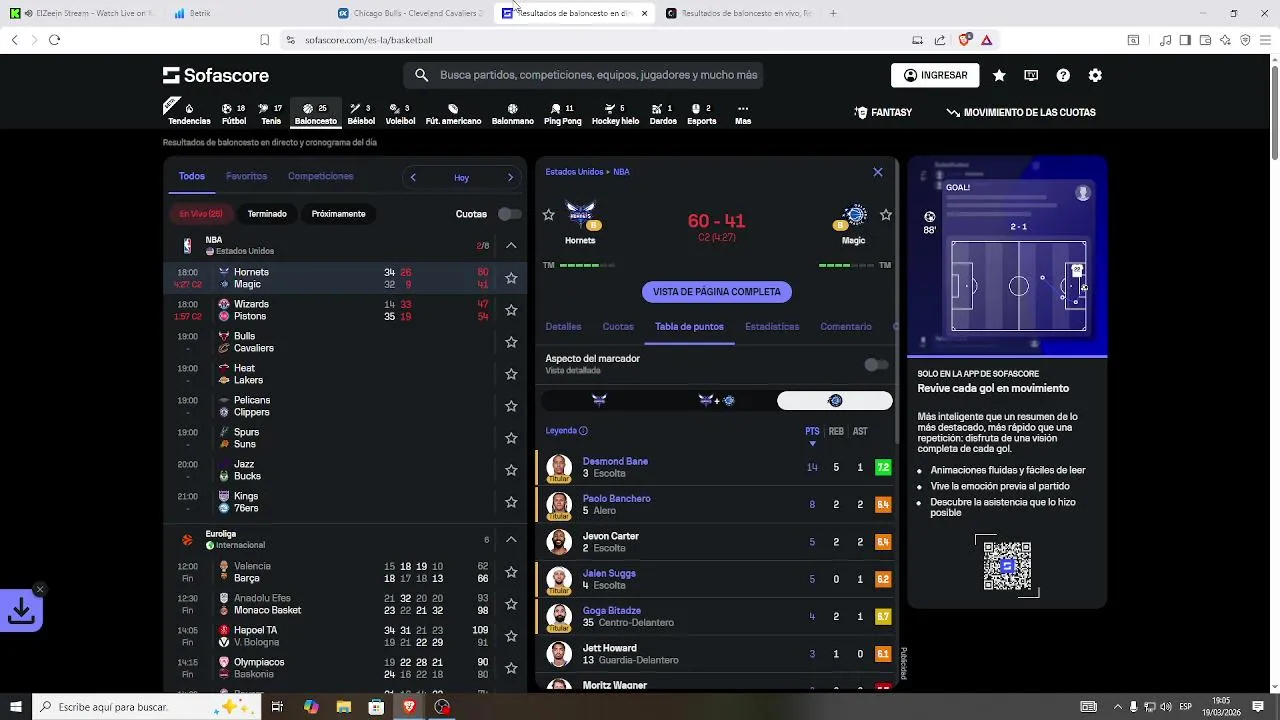Open the help question mark icon
Viewport: 1280px width, 720px height.
[x=1063, y=75]
